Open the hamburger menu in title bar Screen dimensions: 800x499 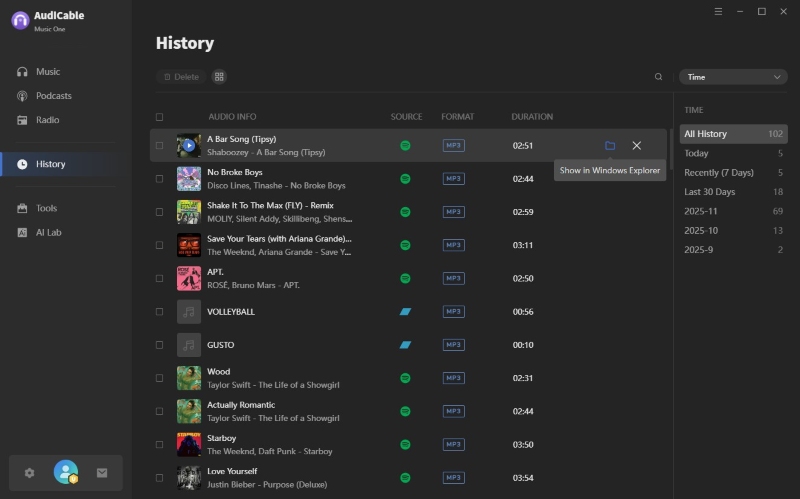coord(718,11)
